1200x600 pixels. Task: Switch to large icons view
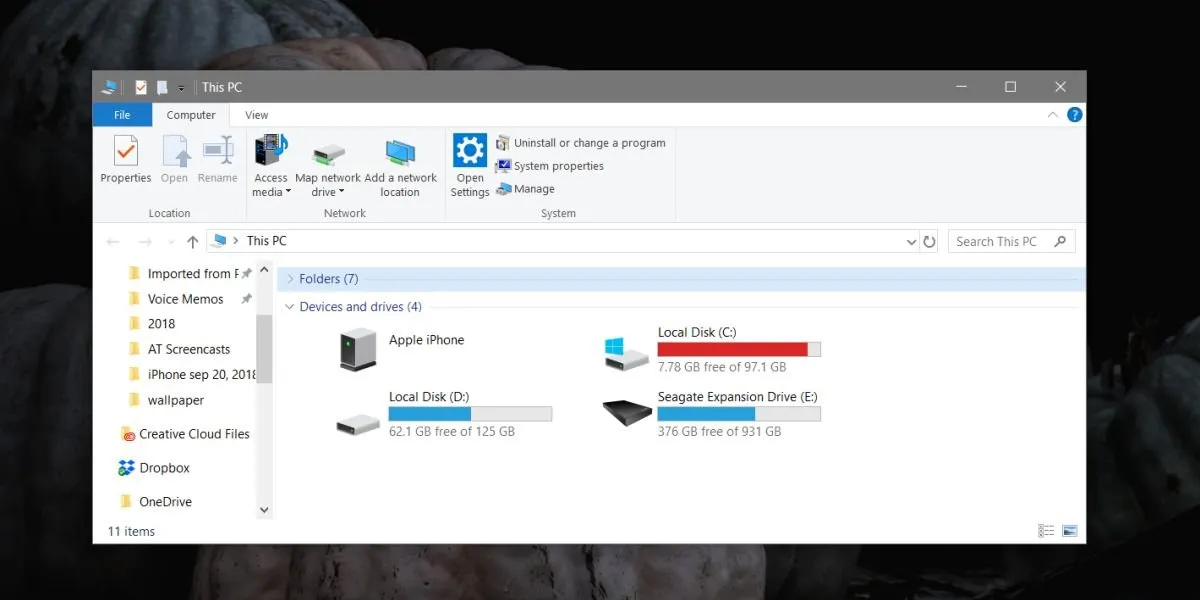pyautogui.click(x=1069, y=531)
